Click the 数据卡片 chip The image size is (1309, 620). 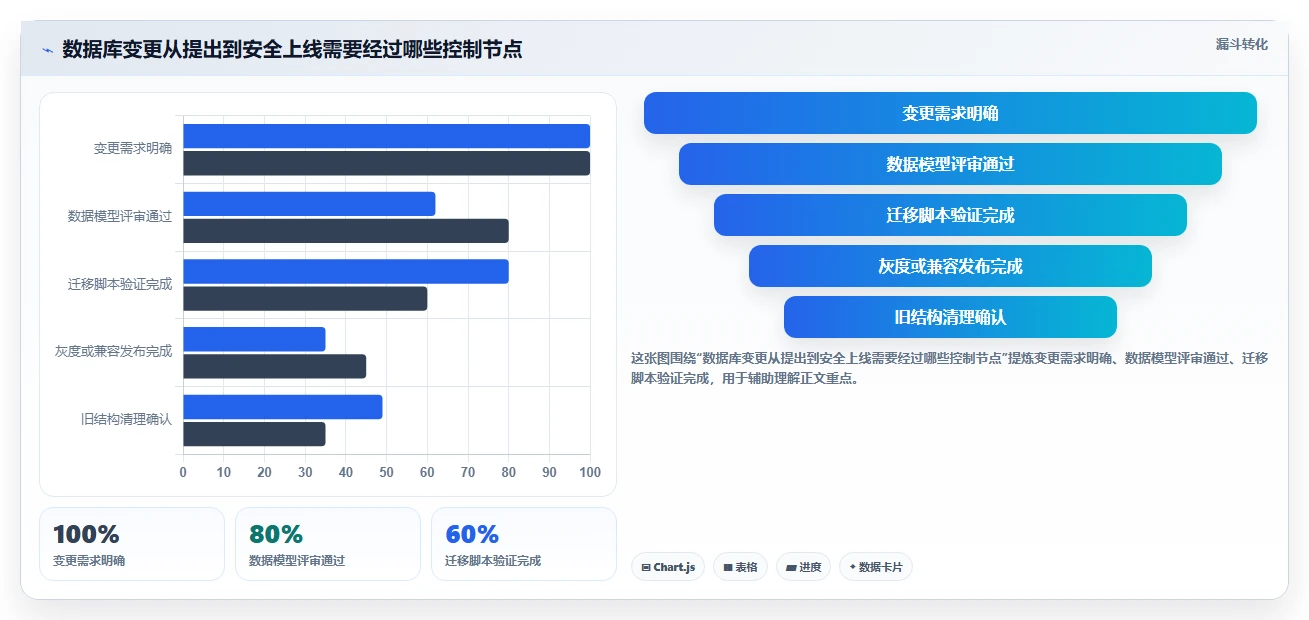[876, 567]
